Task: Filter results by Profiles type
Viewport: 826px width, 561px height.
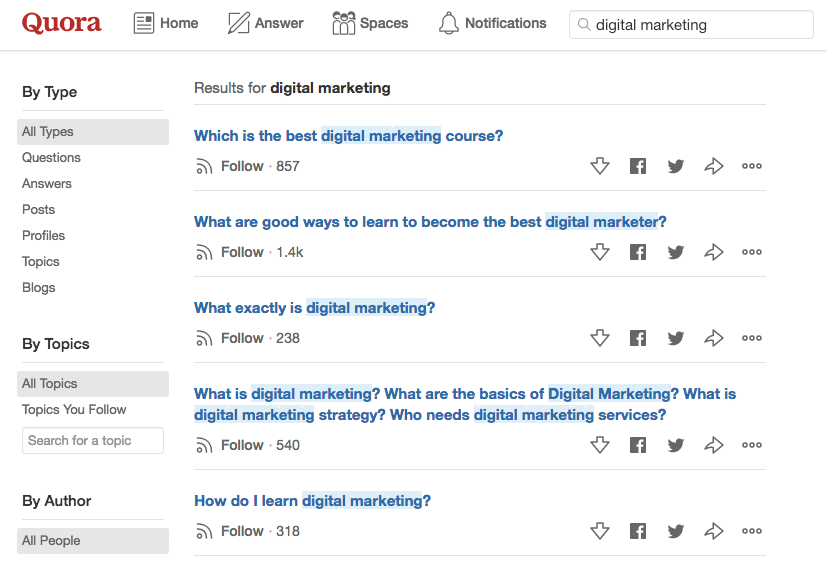Action: pyautogui.click(x=44, y=235)
